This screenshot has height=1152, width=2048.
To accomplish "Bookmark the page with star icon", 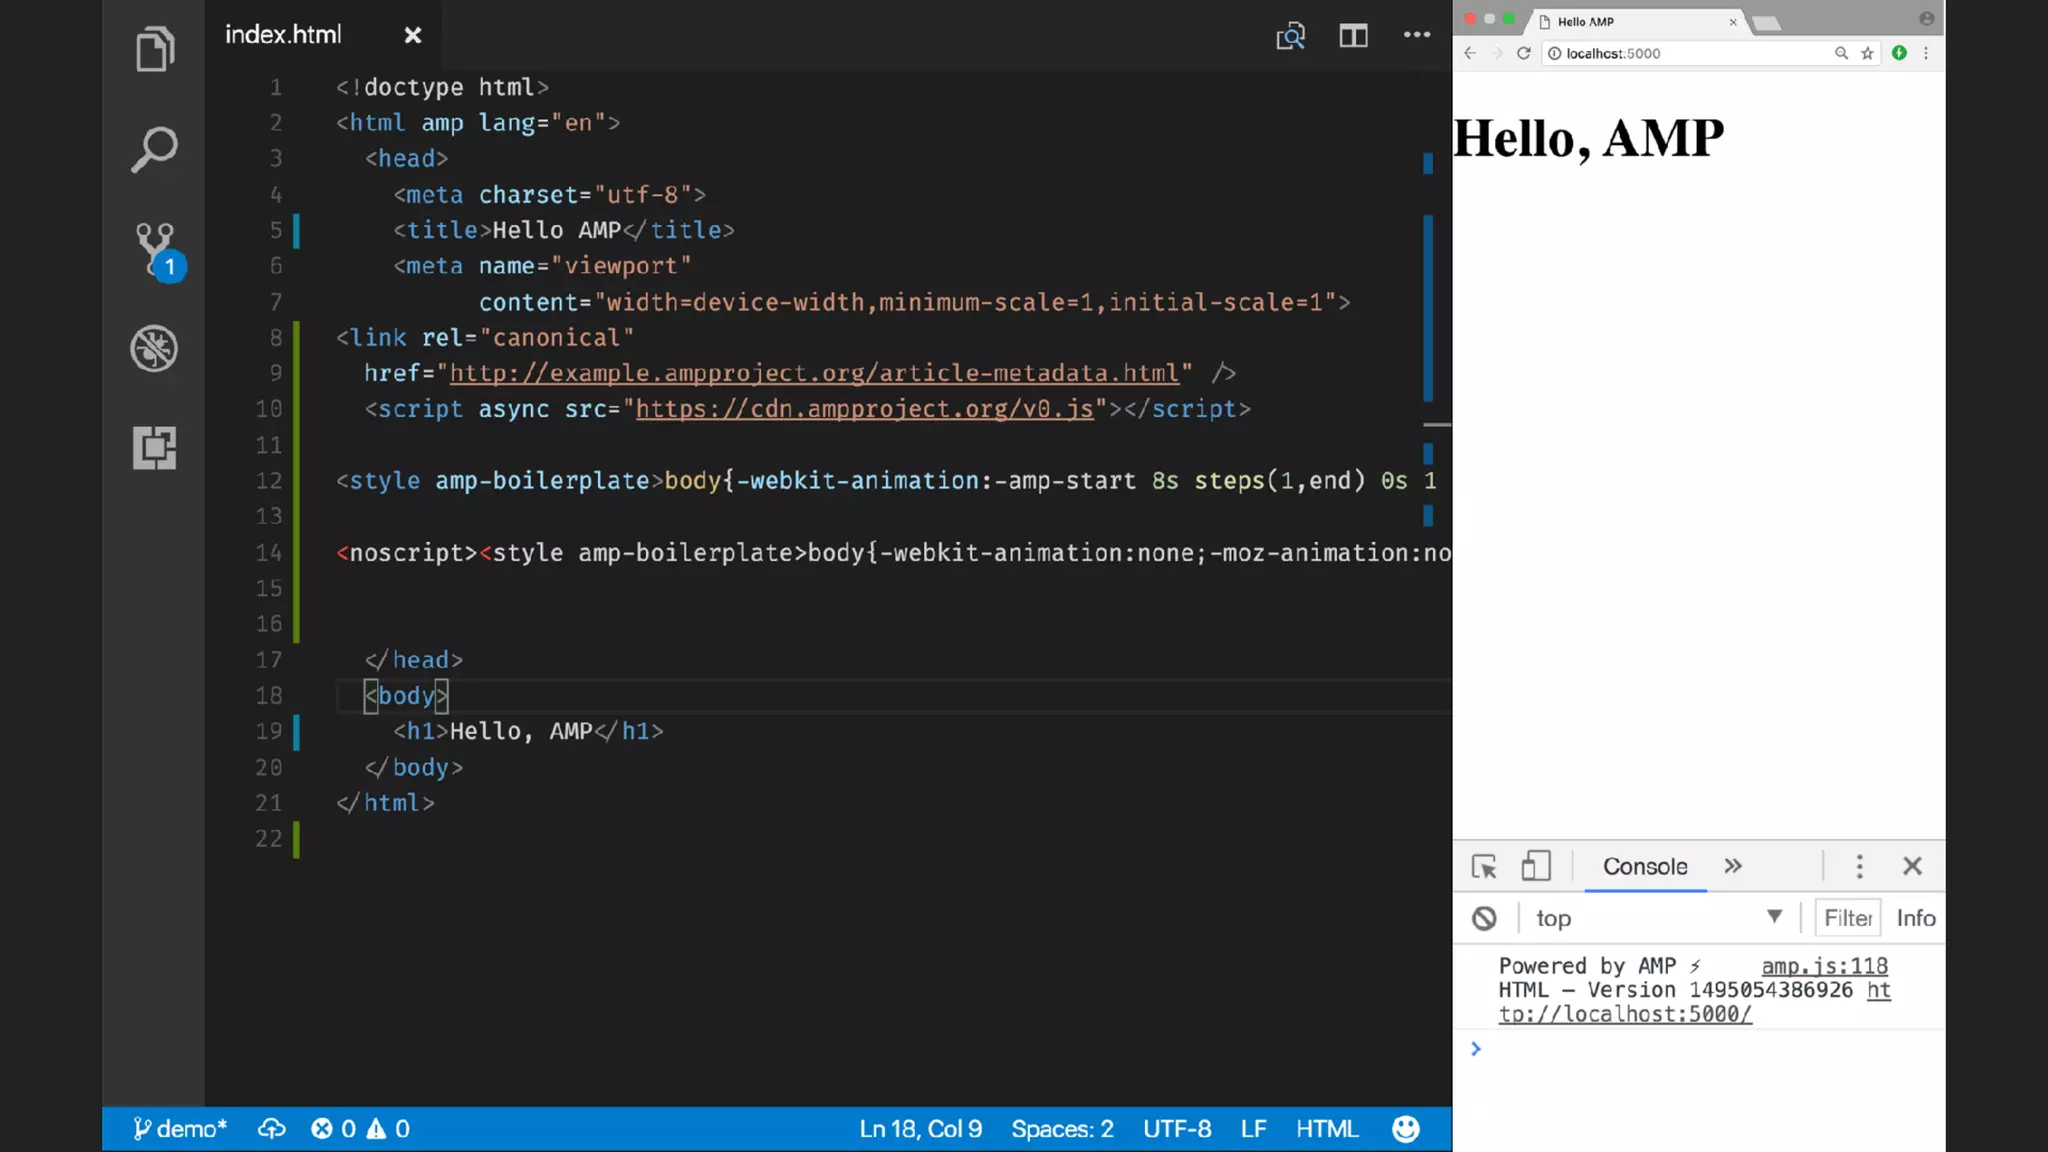I will click(1867, 54).
